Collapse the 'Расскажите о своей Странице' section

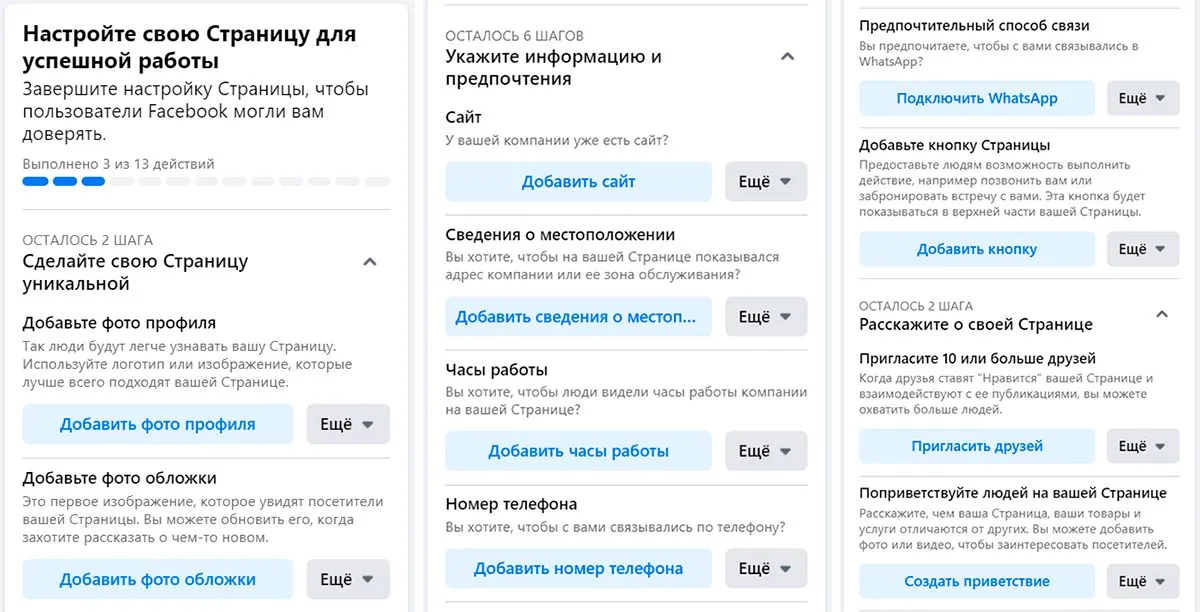click(x=1161, y=314)
